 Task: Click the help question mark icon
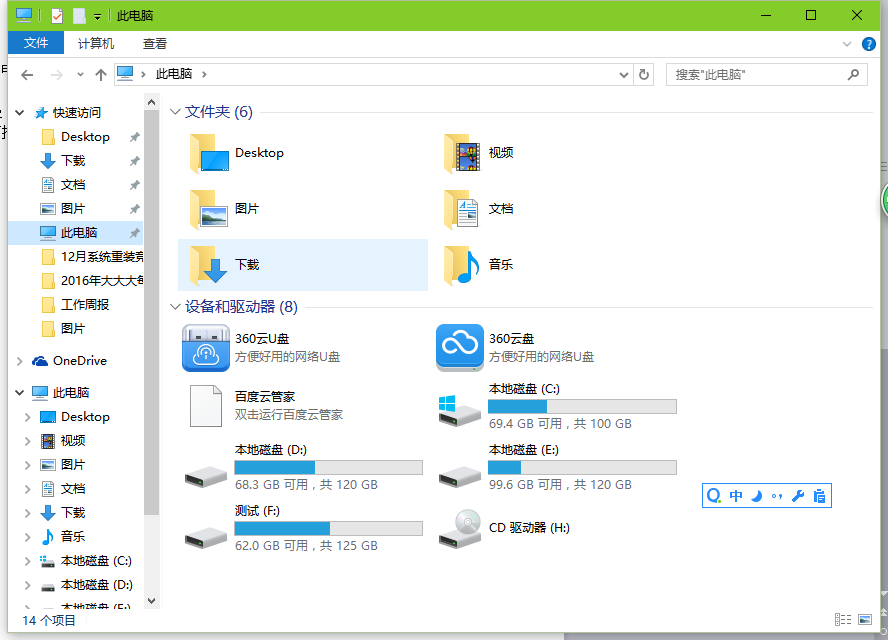[868, 44]
